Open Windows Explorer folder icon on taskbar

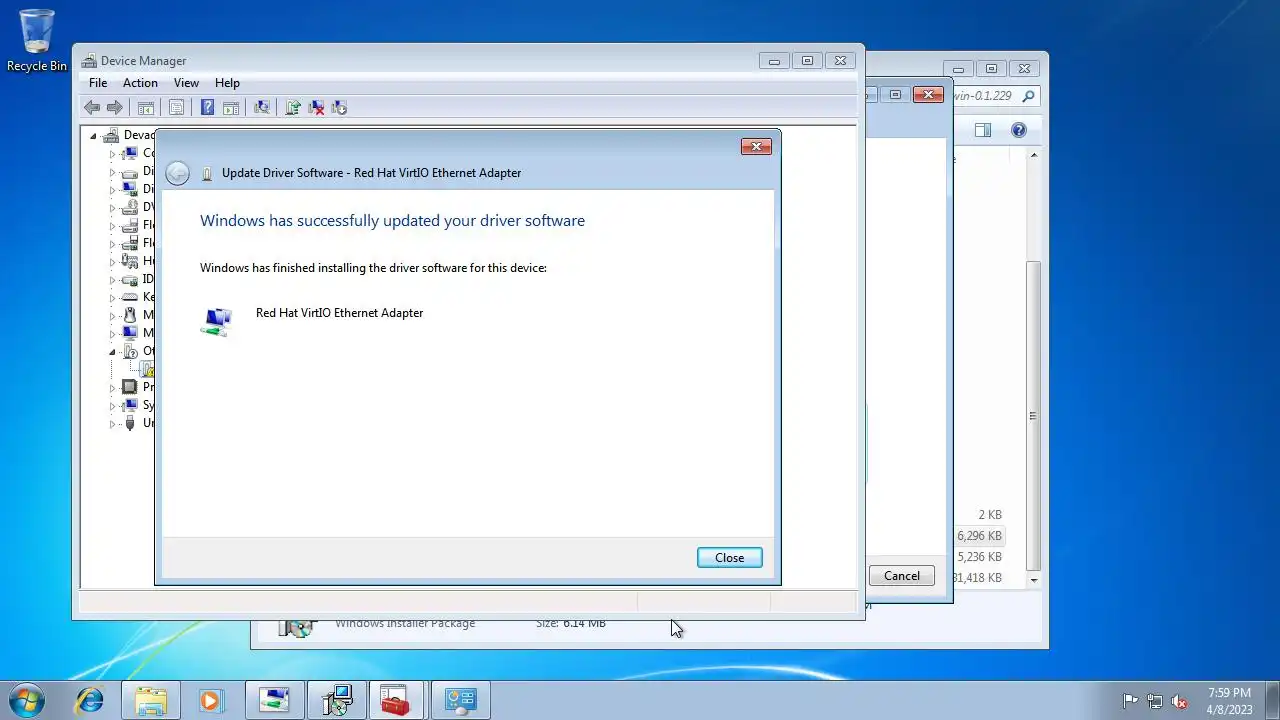click(x=151, y=700)
